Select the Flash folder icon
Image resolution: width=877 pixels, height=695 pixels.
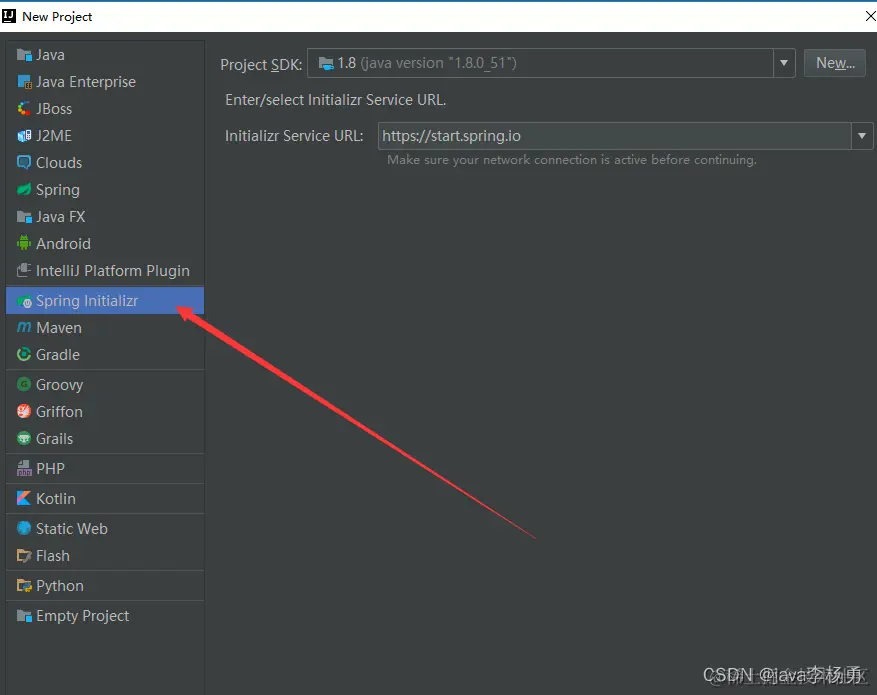pyautogui.click(x=24, y=556)
